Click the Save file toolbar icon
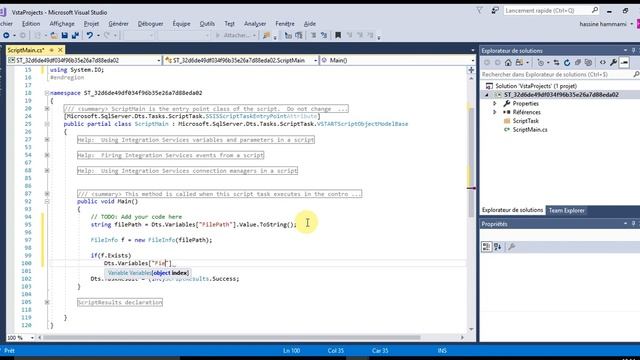This screenshot has height=360, width=640. click(64, 36)
